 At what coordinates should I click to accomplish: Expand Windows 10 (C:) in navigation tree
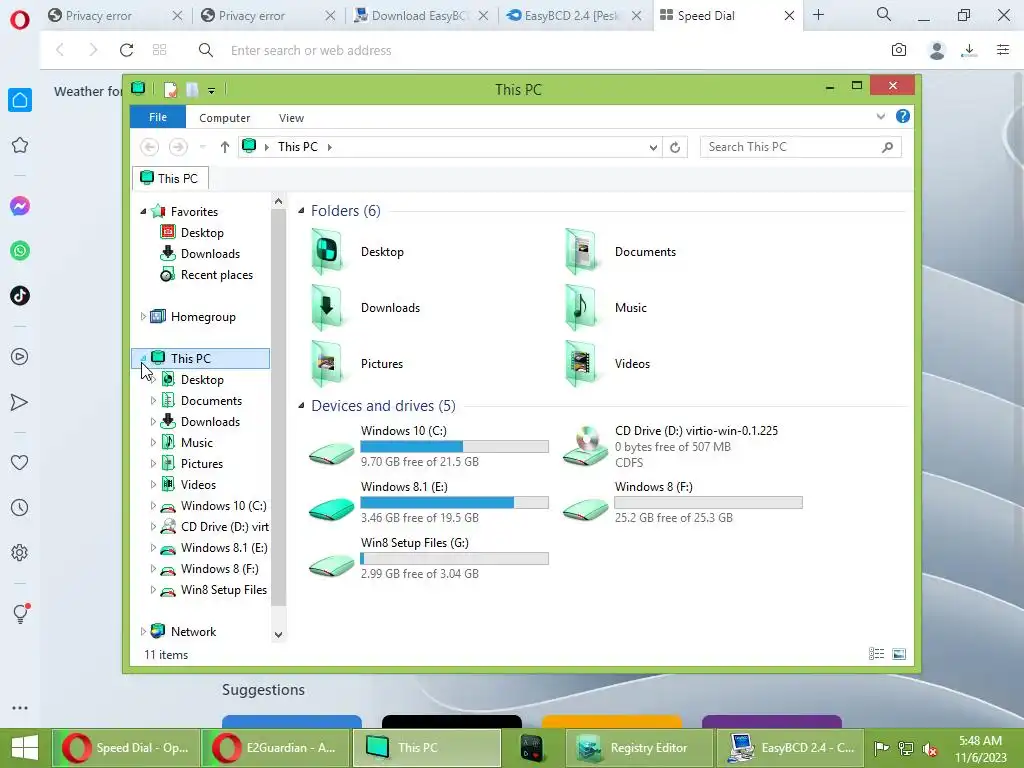[153, 505]
